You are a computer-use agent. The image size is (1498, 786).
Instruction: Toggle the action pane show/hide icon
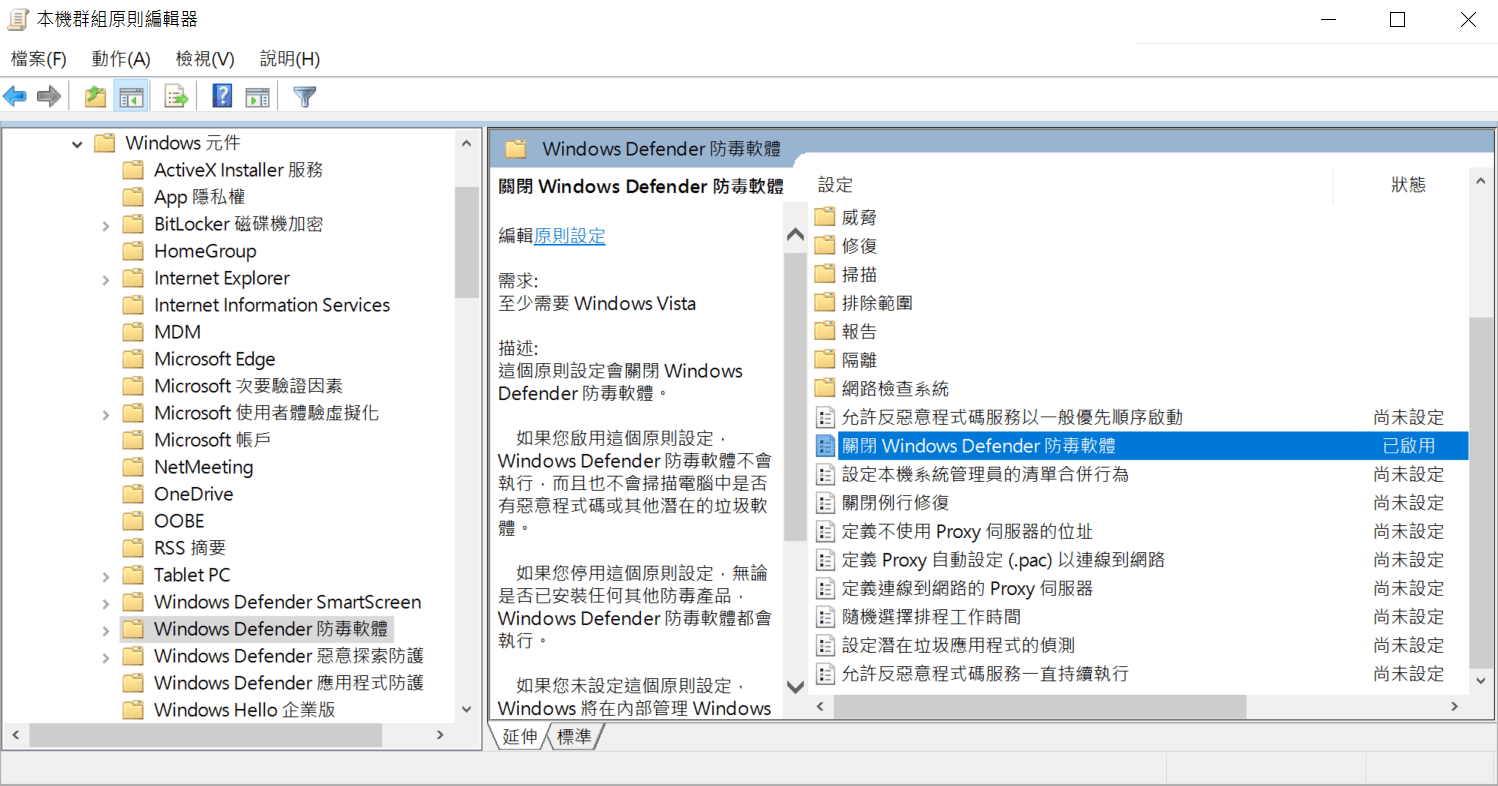coord(258,97)
